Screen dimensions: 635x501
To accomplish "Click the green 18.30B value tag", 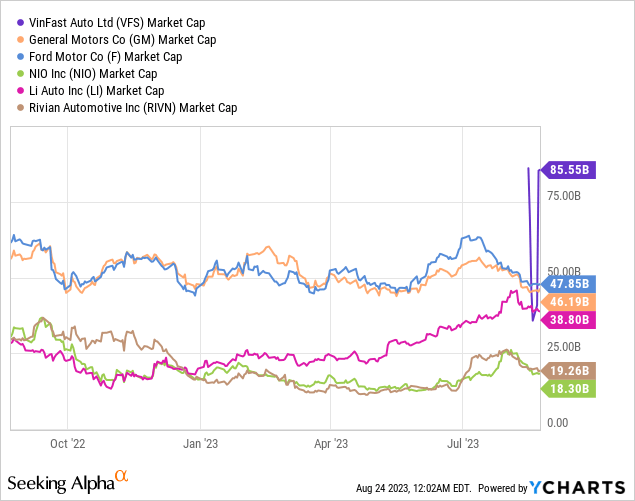I will coord(570,388).
